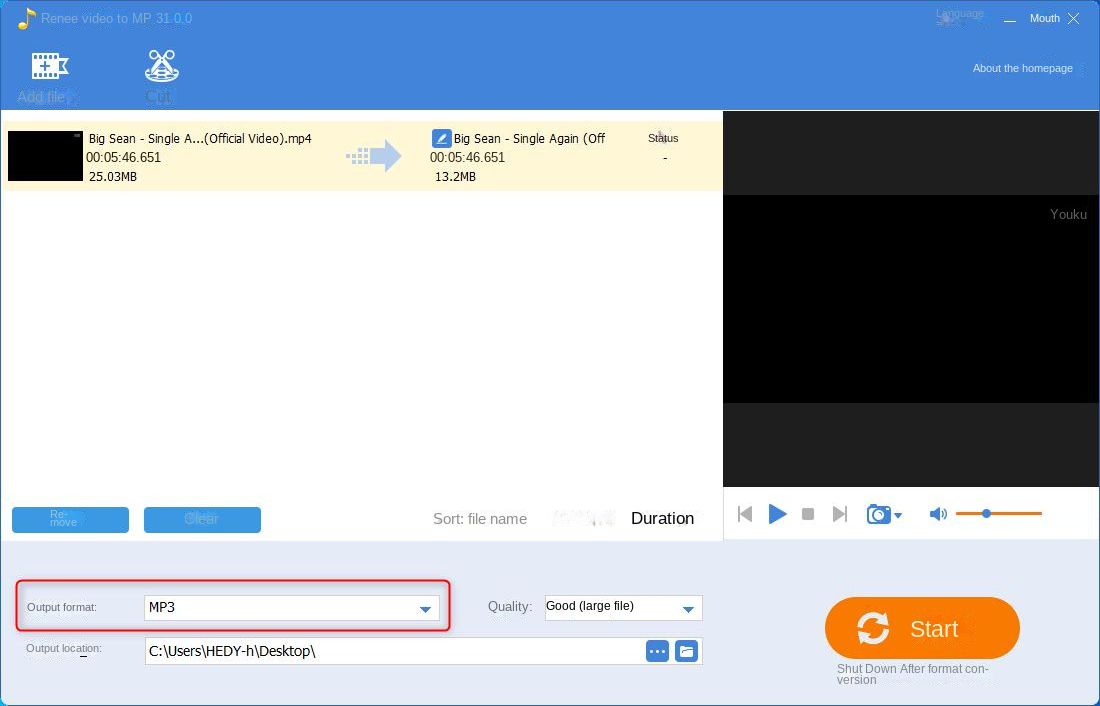The image size is (1100, 706).
Task: Click the Stop playback icon
Action: 808,514
